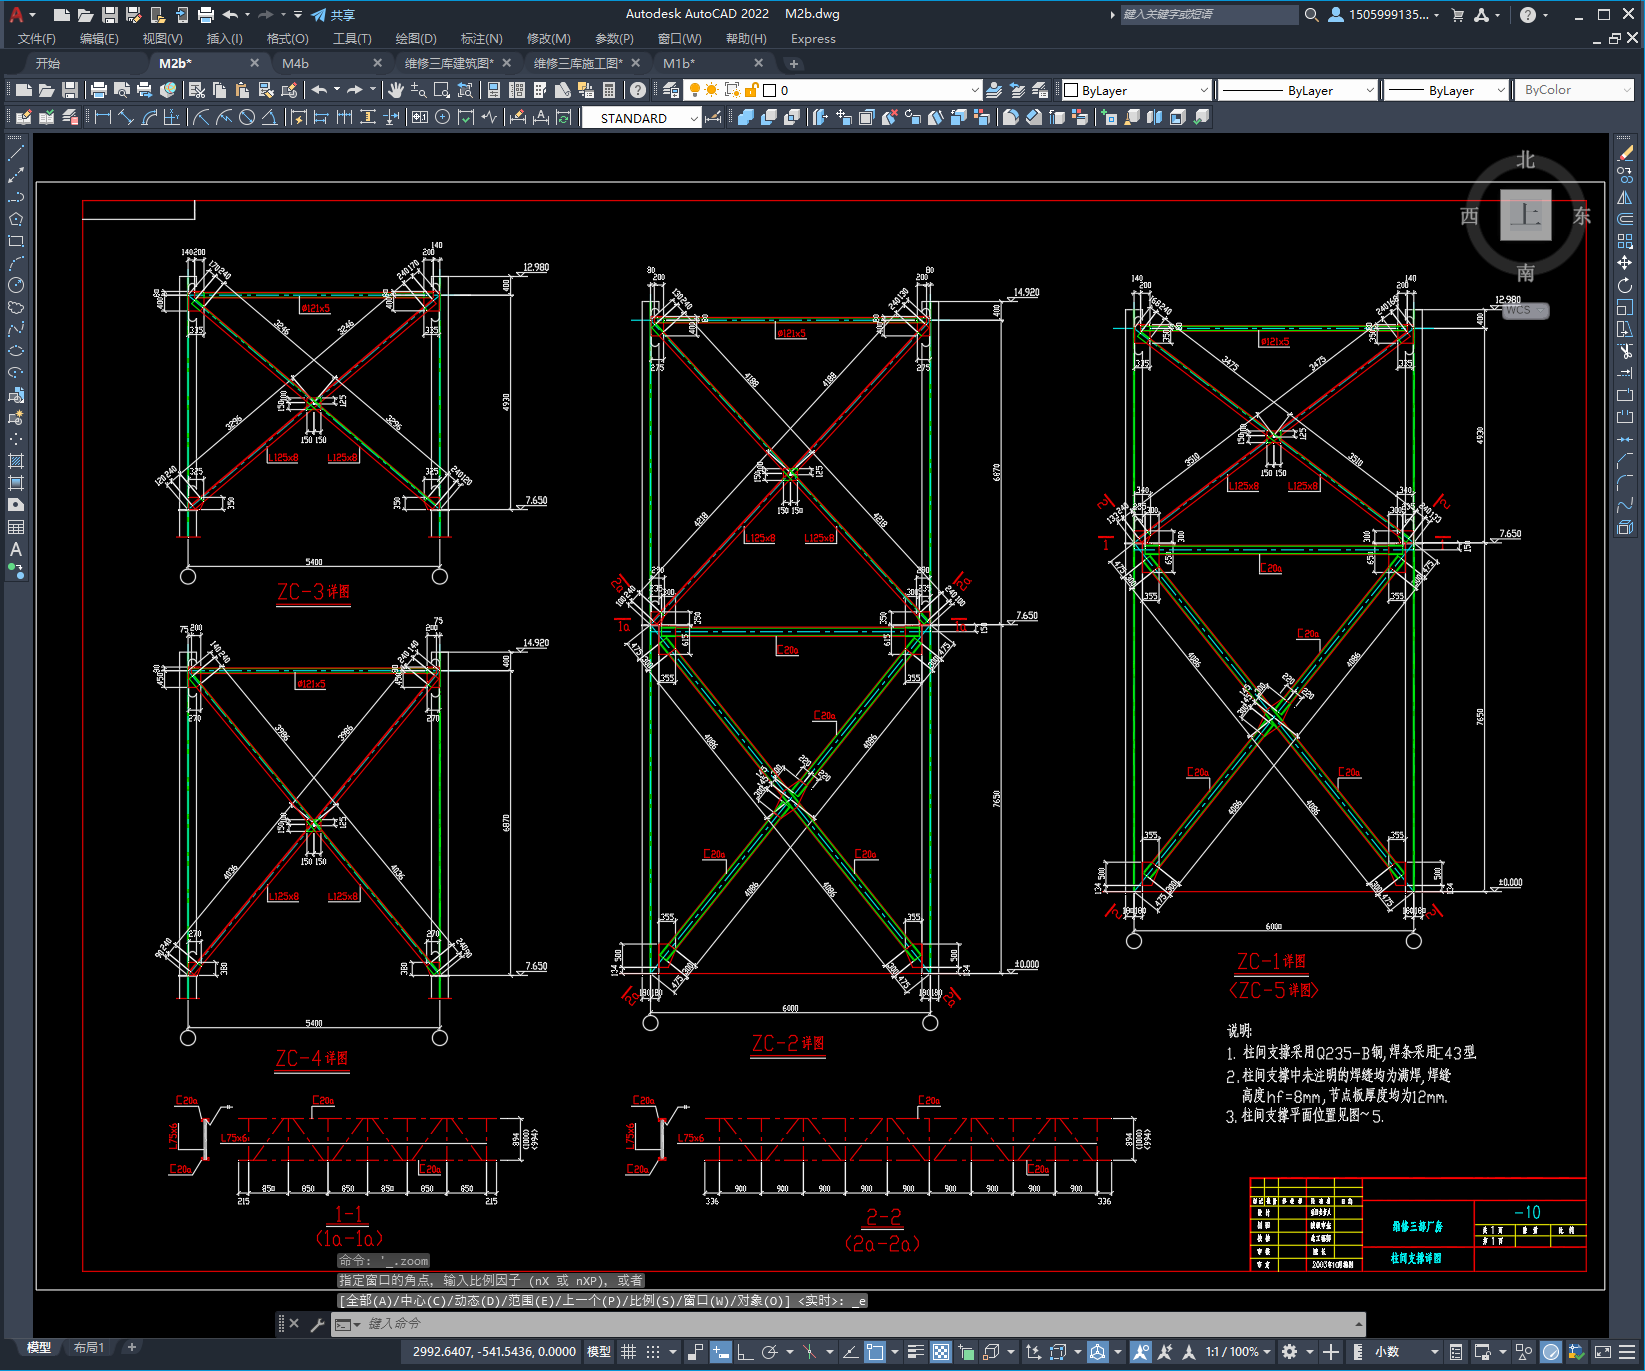Toggle snap mode in status bar
This screenshot has height=1371, width=1645.
(x=653, y=1352)
